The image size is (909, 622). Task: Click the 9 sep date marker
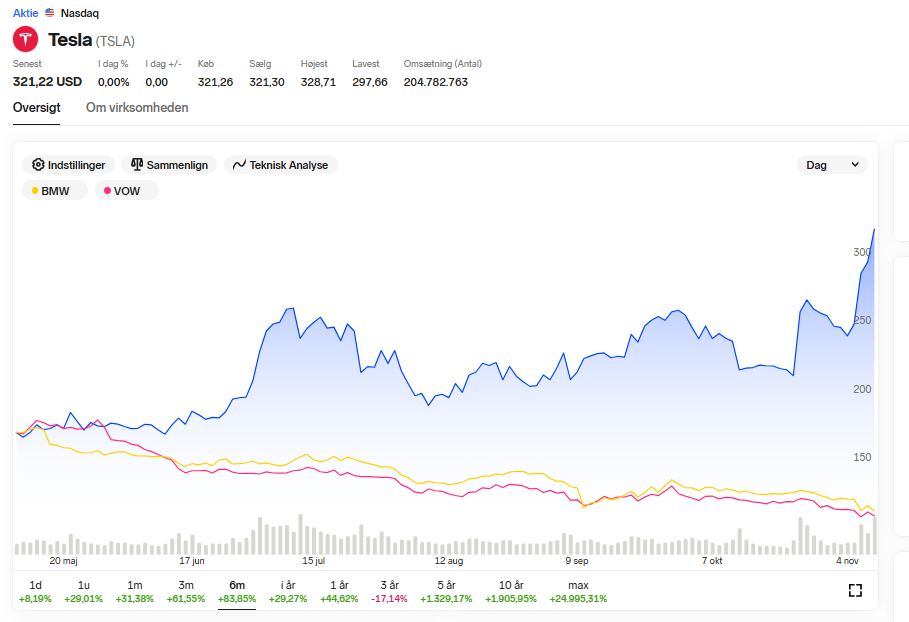click(x=577, y=561)
